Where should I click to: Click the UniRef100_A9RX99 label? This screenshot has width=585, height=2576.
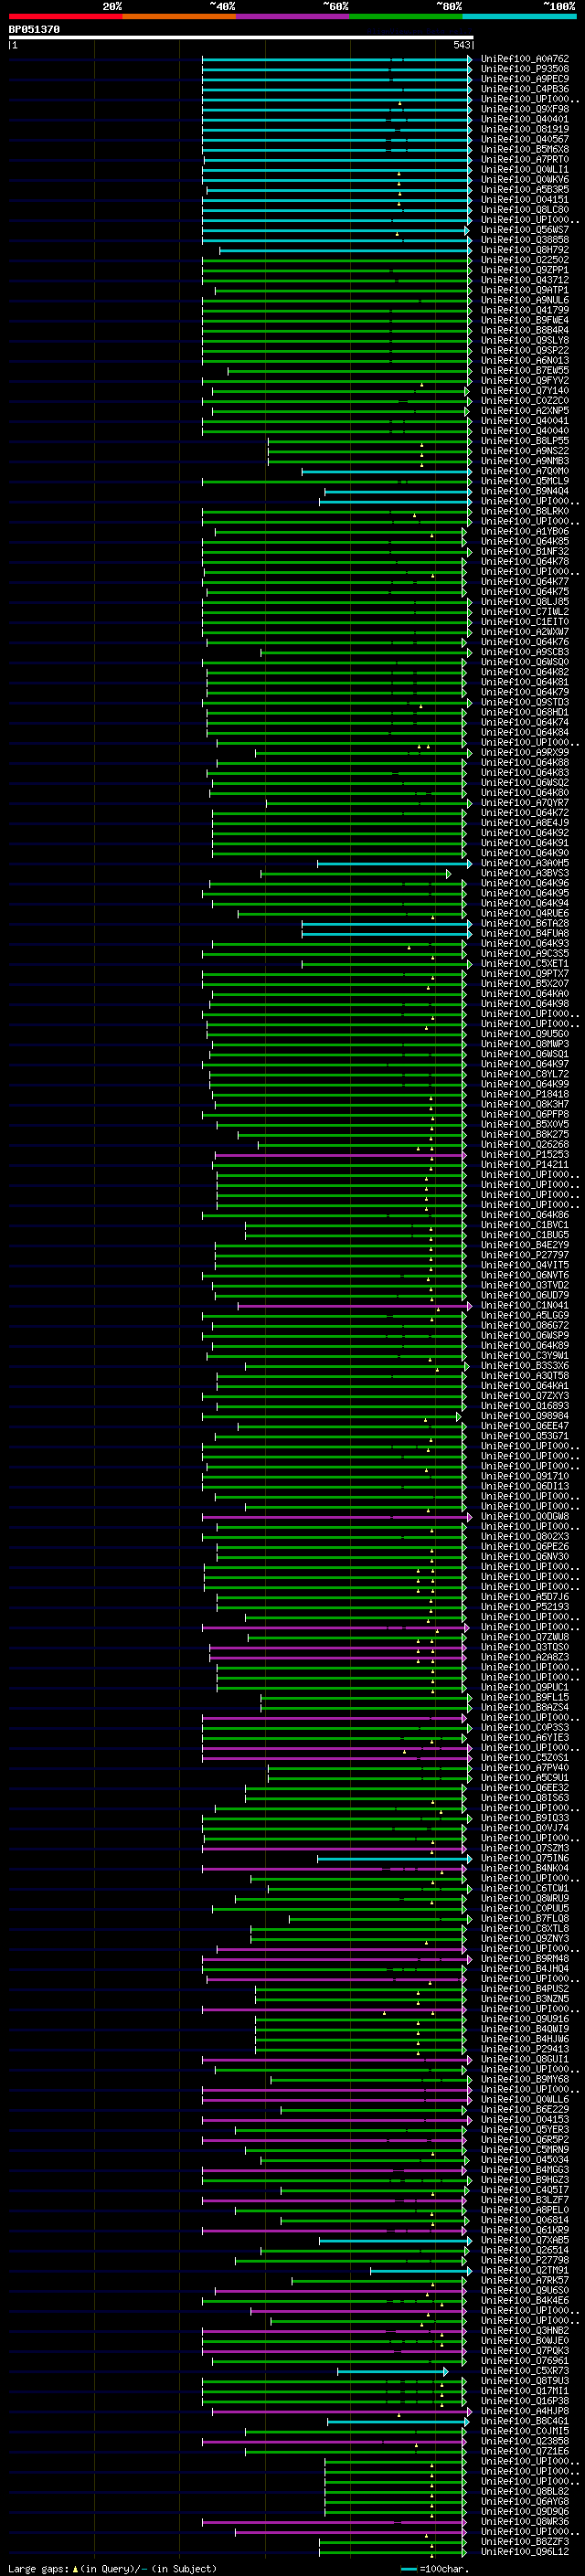coord(525,752)
